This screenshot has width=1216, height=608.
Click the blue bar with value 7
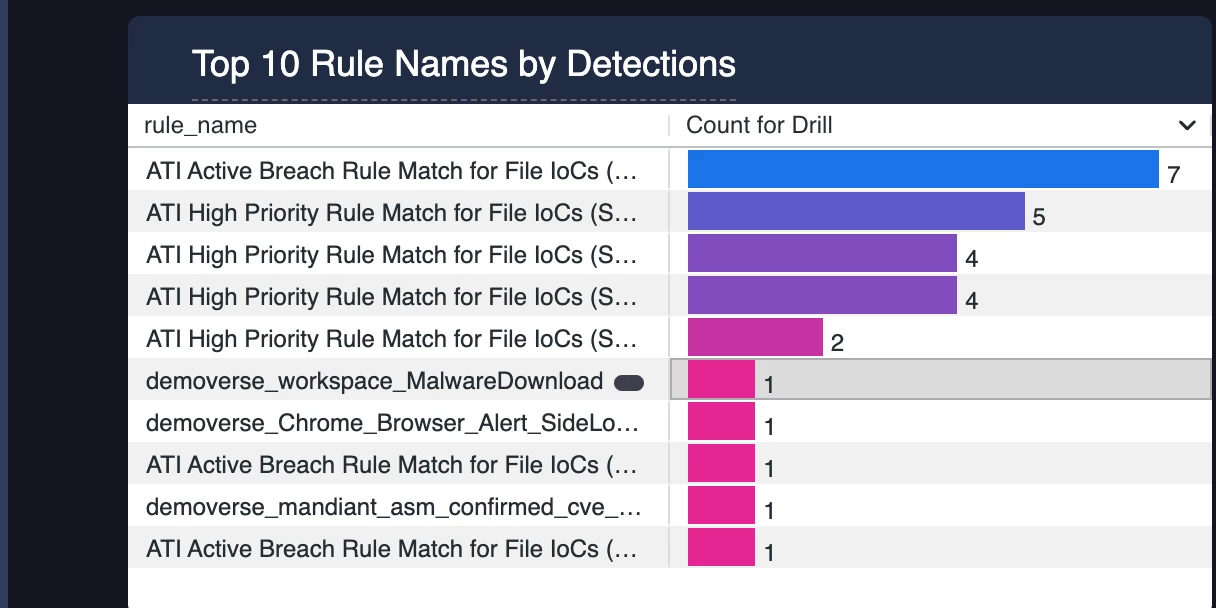[x=923, y=169]
